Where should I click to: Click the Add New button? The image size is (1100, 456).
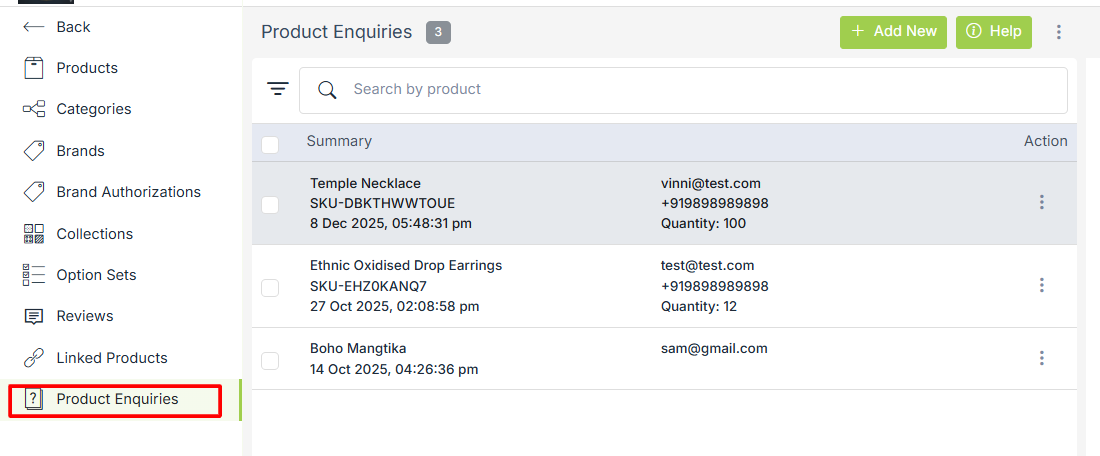click(893, 32)
